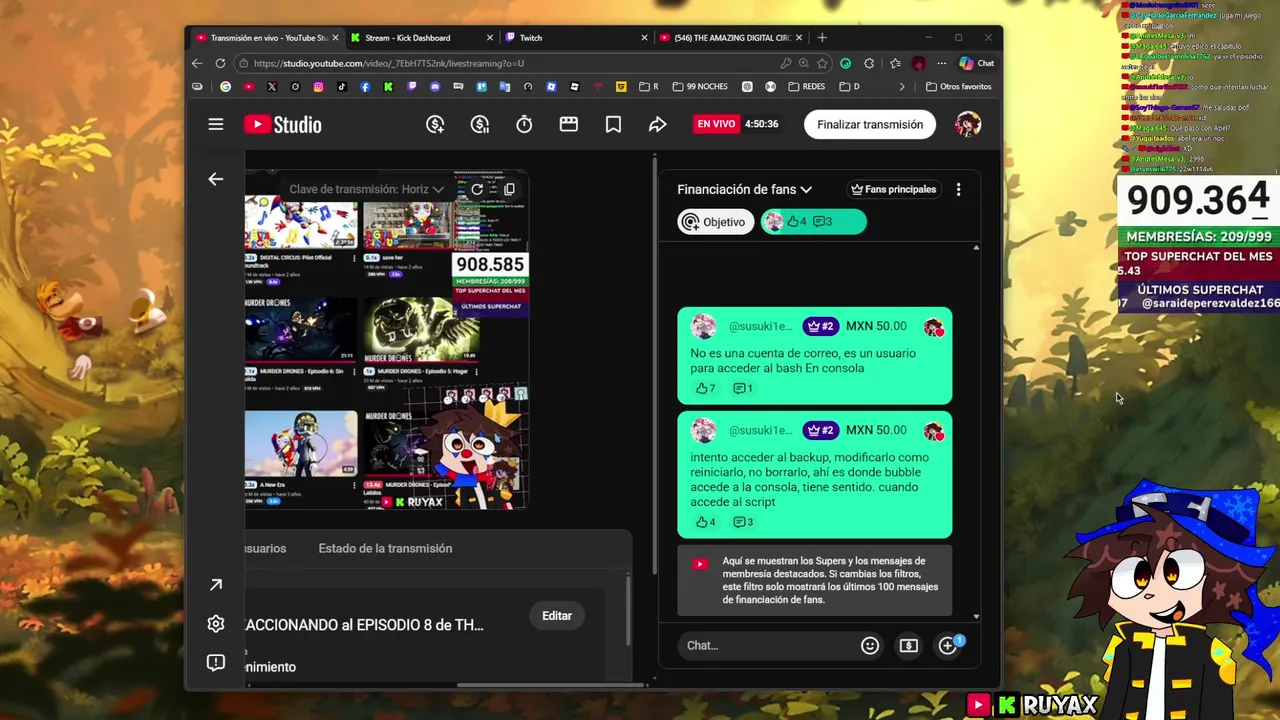Open the Copilot Chat button in browser
Screen dimensions: 1280x720
tap(977, 63)
